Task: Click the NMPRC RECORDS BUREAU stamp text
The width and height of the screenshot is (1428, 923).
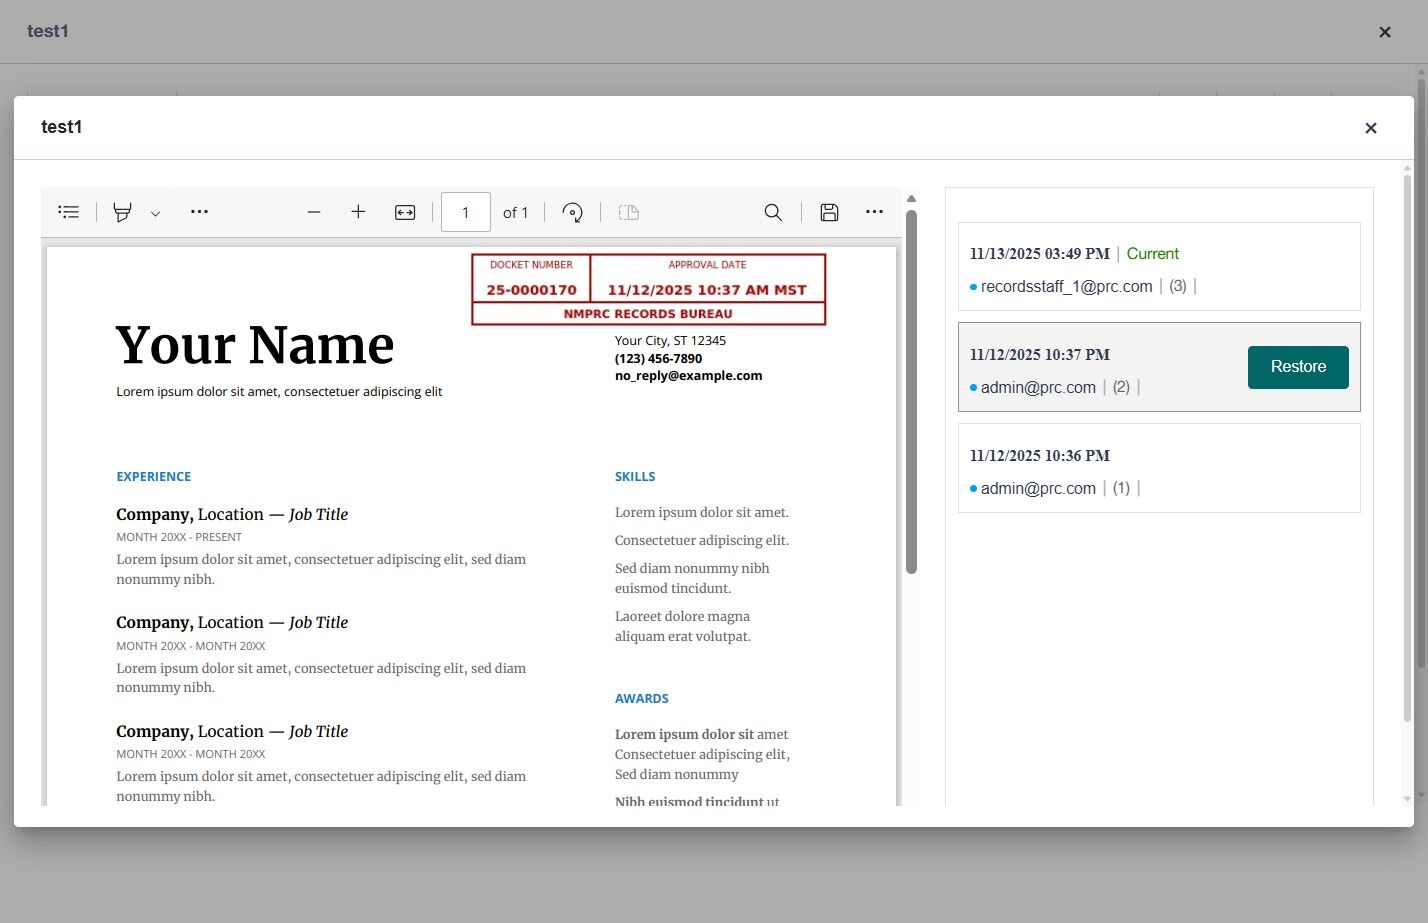Action: (x=648, y=314)
